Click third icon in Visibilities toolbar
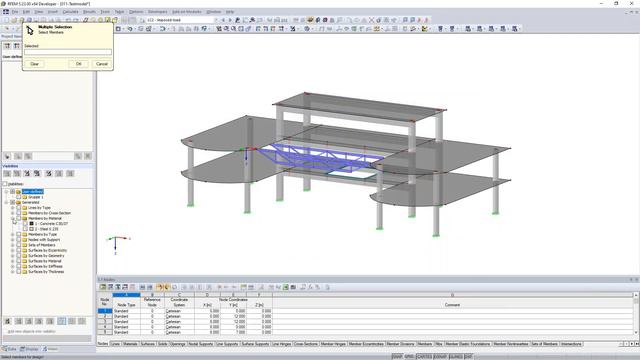Viewport: 640px width, 360px height. tap(27, 173)
